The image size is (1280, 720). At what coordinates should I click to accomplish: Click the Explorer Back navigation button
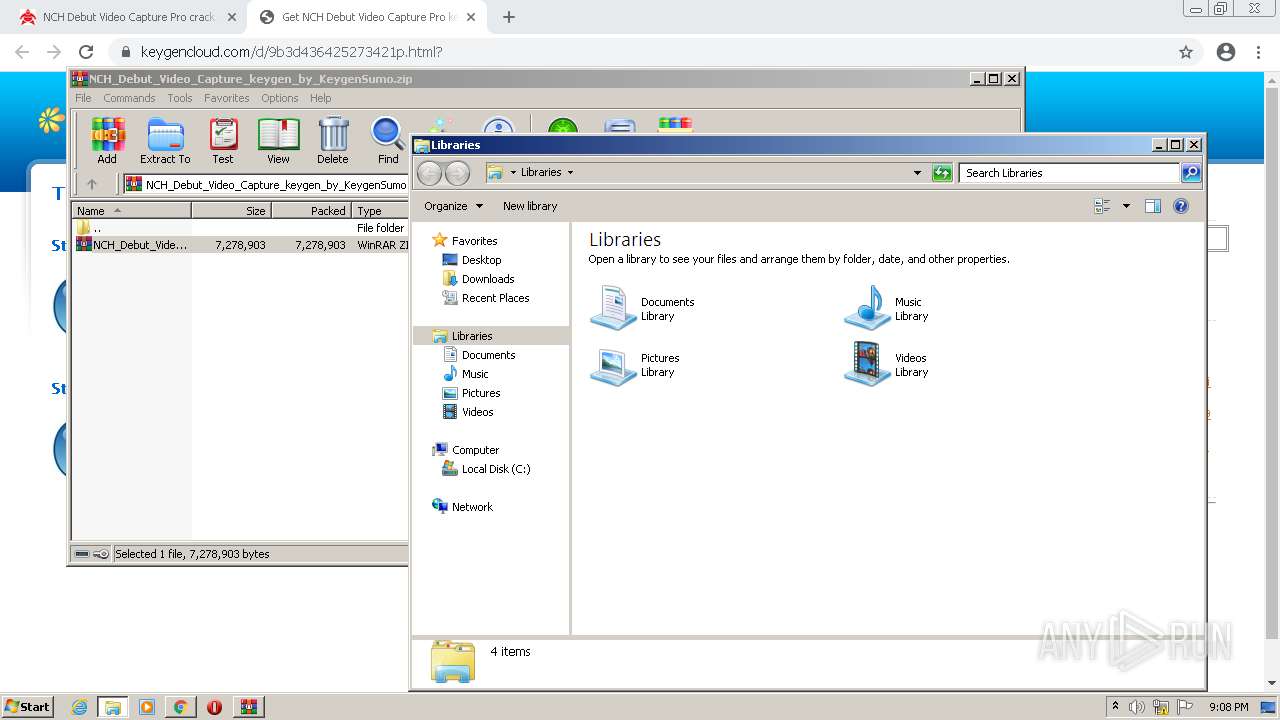pos(429,173)
